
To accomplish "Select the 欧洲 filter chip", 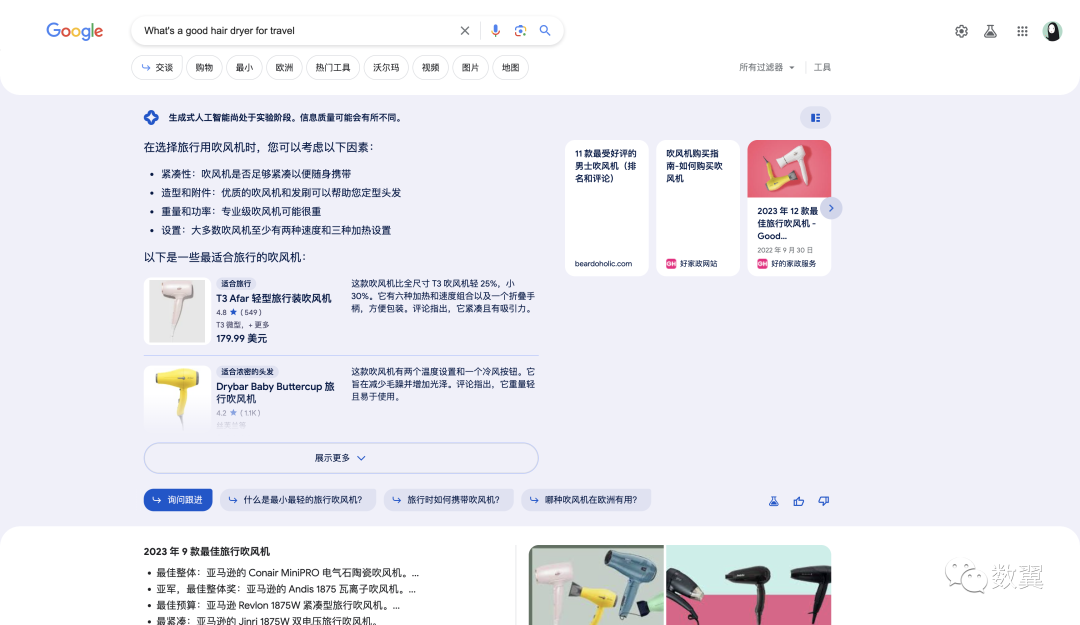I will [284, 68].
